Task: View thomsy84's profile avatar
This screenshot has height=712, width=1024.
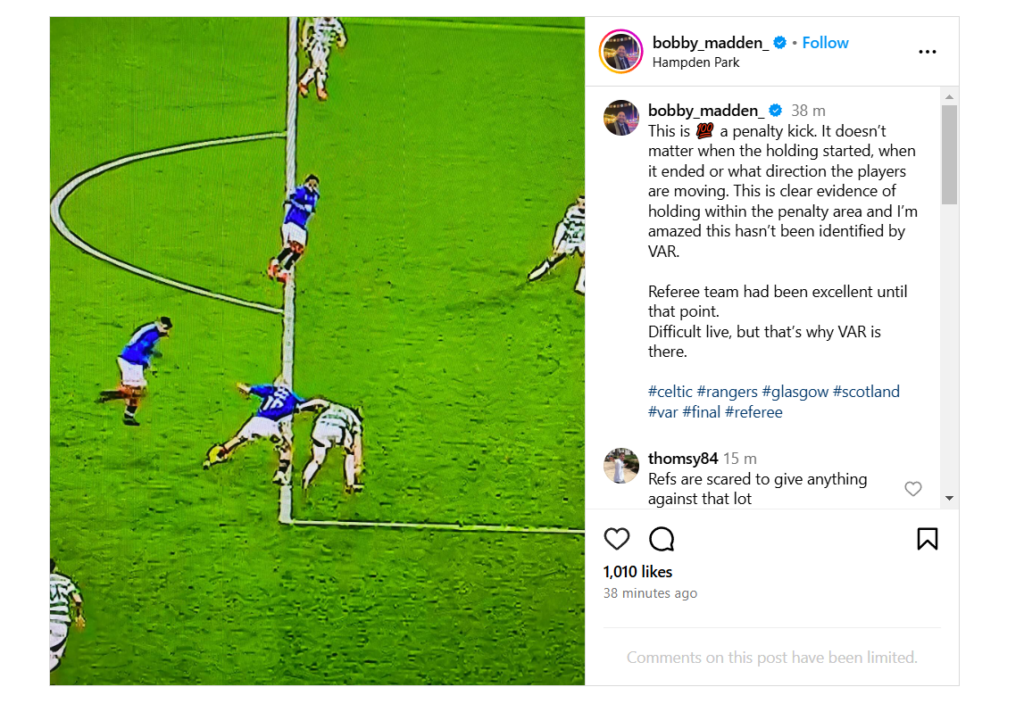Action: [x=621, y=466]
